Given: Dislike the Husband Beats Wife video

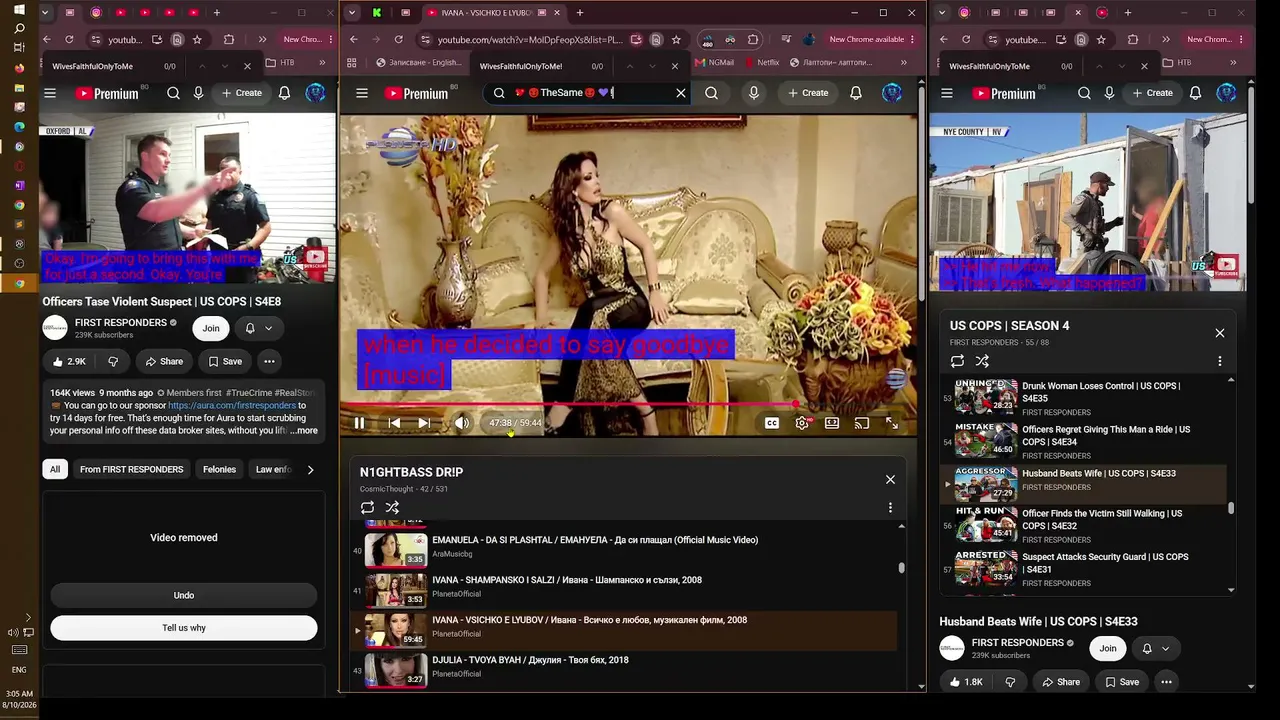Looking at the screenshot, I should (1010, 682).
